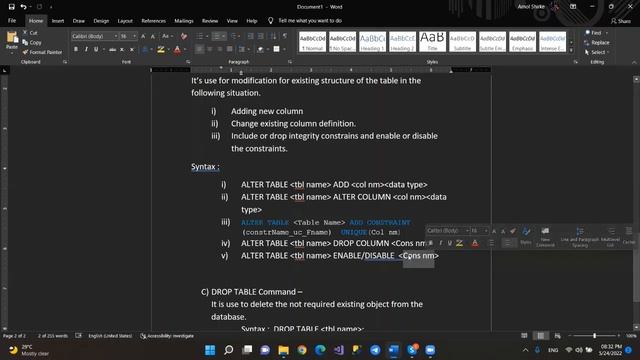
Task: Switch to the Draw tab
Action: coord(79,21)
